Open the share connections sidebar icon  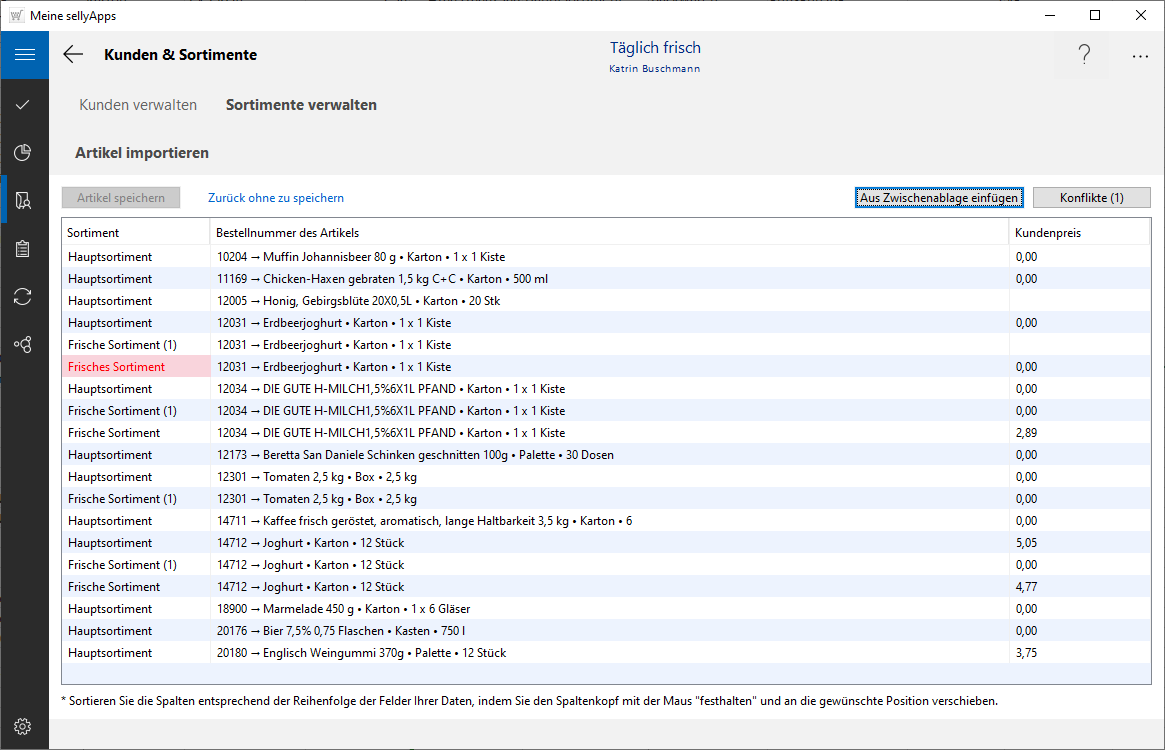(24, 344)
